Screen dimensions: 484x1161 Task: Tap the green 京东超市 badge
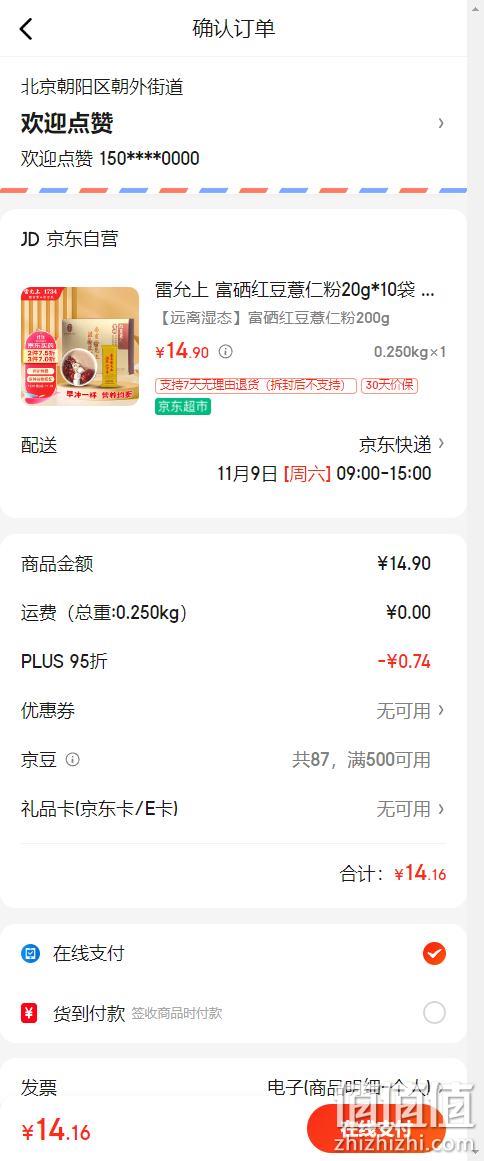(x=183, y=406)
